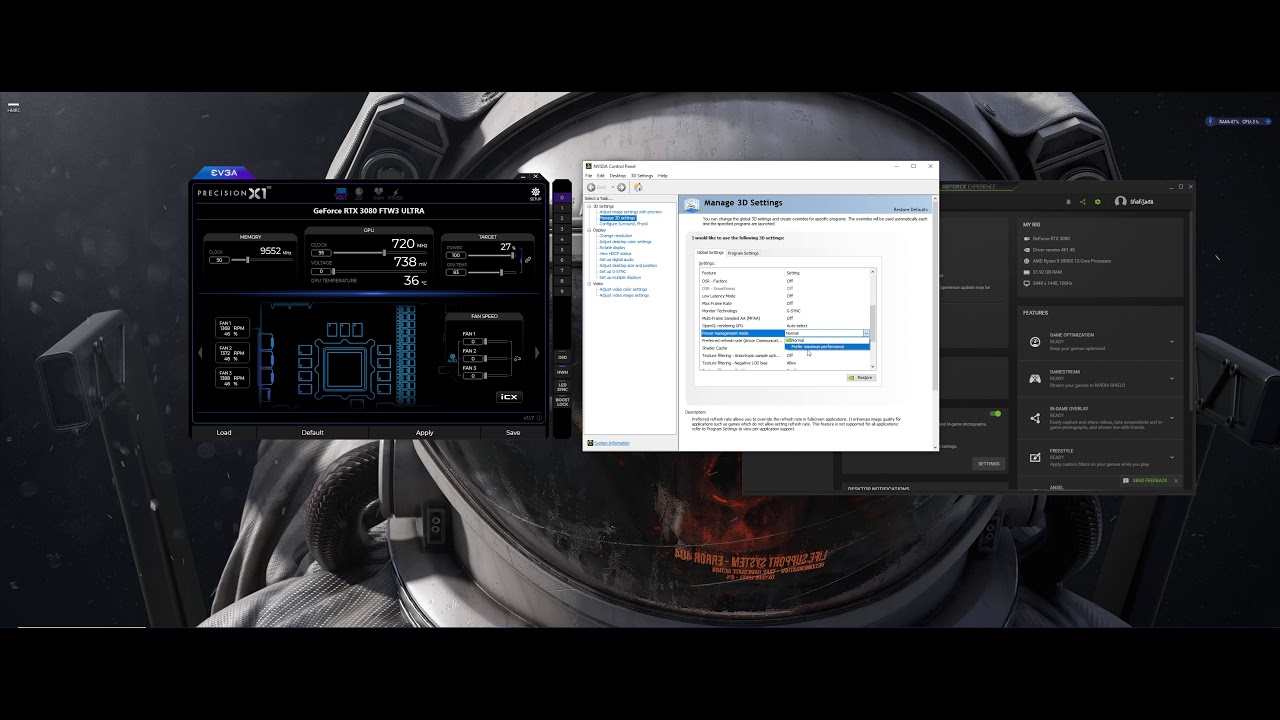The image size is (1280, 720).
Task: Collapse the Video tree node
Action: click(x=589, y=284)
